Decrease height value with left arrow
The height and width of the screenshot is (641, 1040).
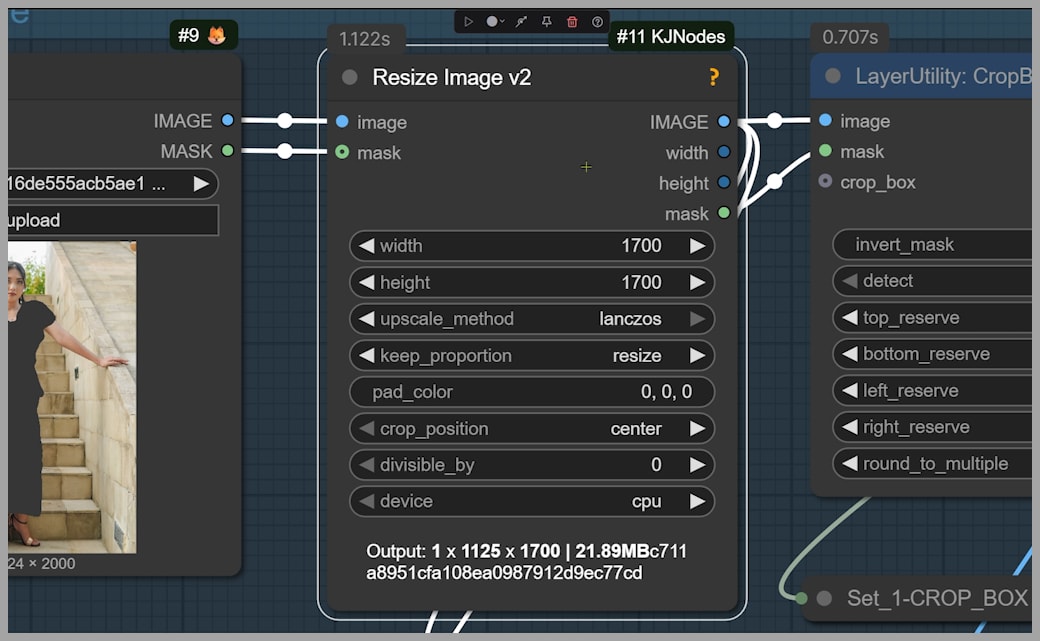(x=366, y=283)
